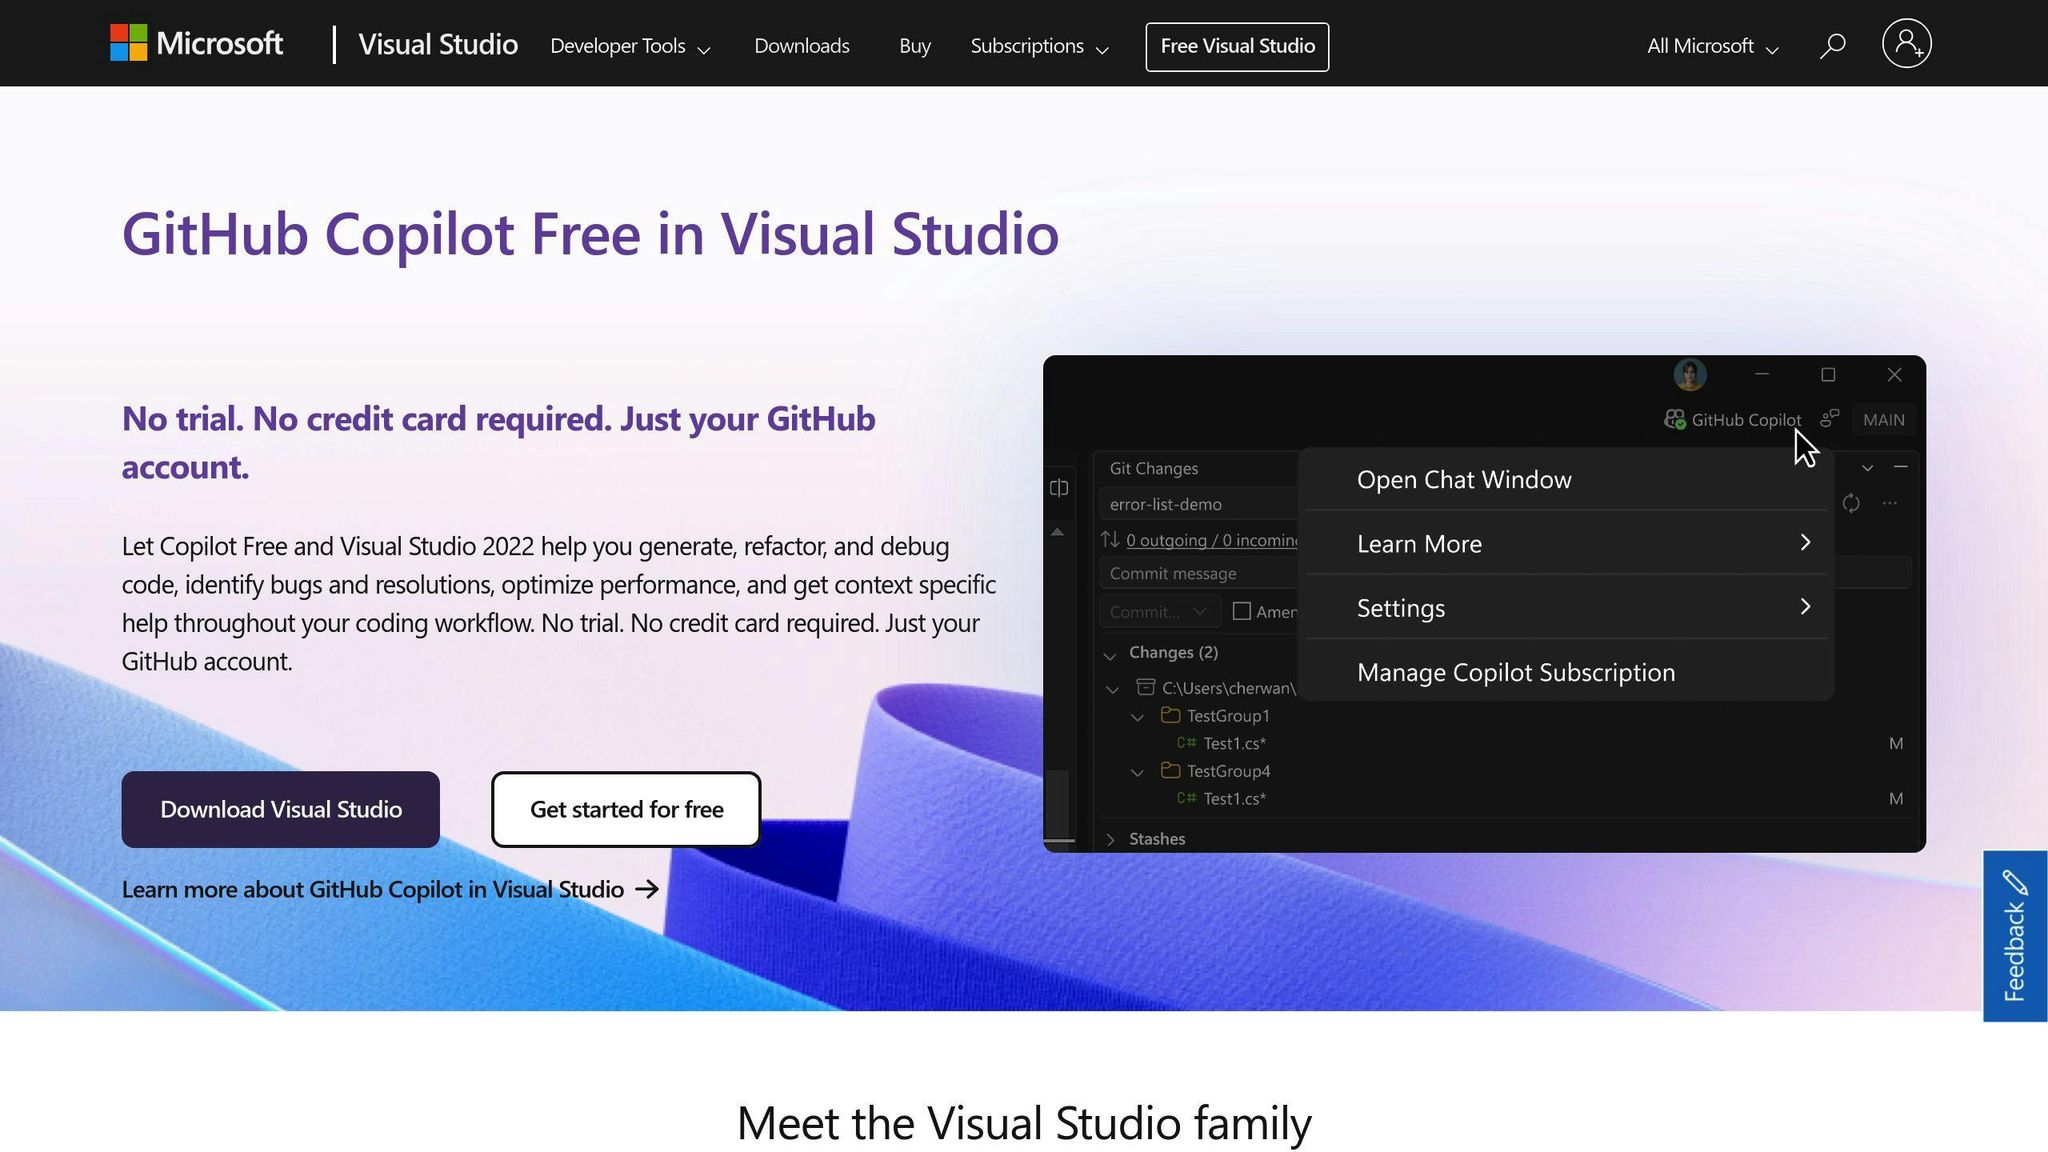This screenshot has height=1152, width=2048.
Task: Click the C# file icon next to Test1.cs
Action: 1186,743
